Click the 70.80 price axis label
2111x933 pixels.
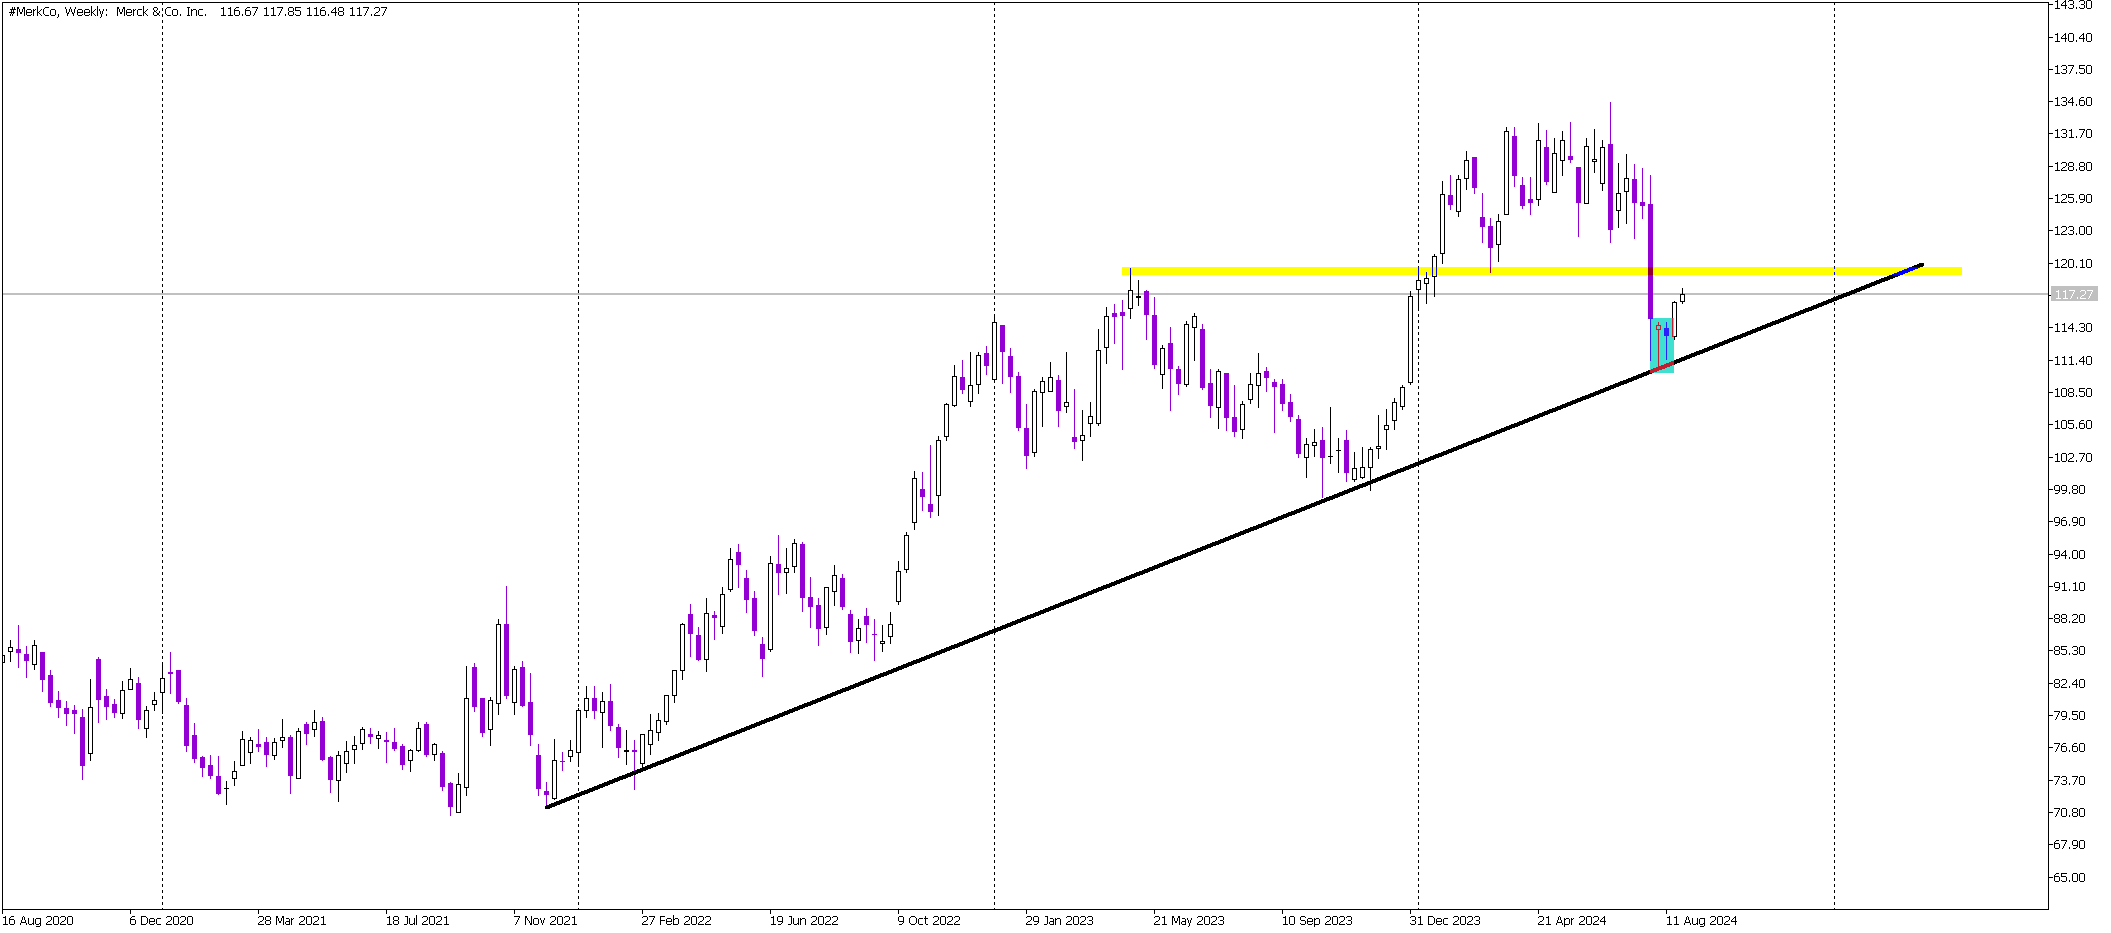click(2070, 812)
